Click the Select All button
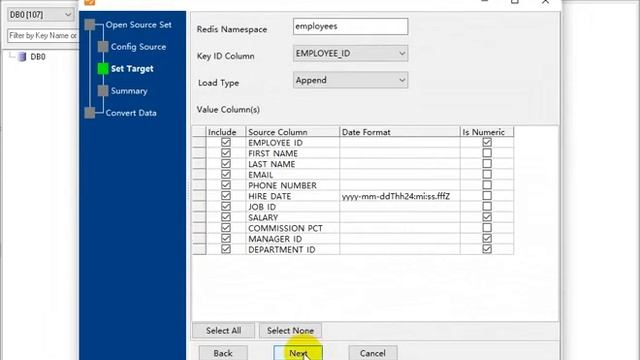This screenshot has height=360, width=640. coord(223,331)
